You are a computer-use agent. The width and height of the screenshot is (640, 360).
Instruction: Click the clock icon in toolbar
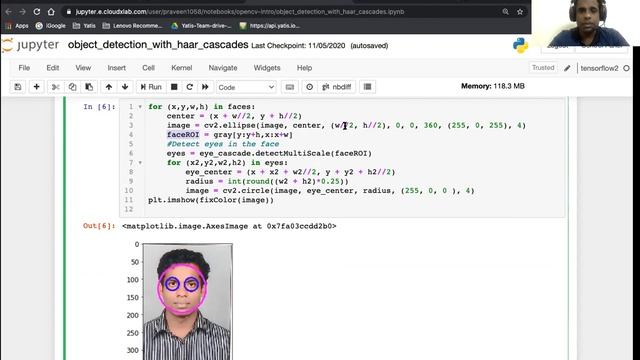tap(309, 87)
